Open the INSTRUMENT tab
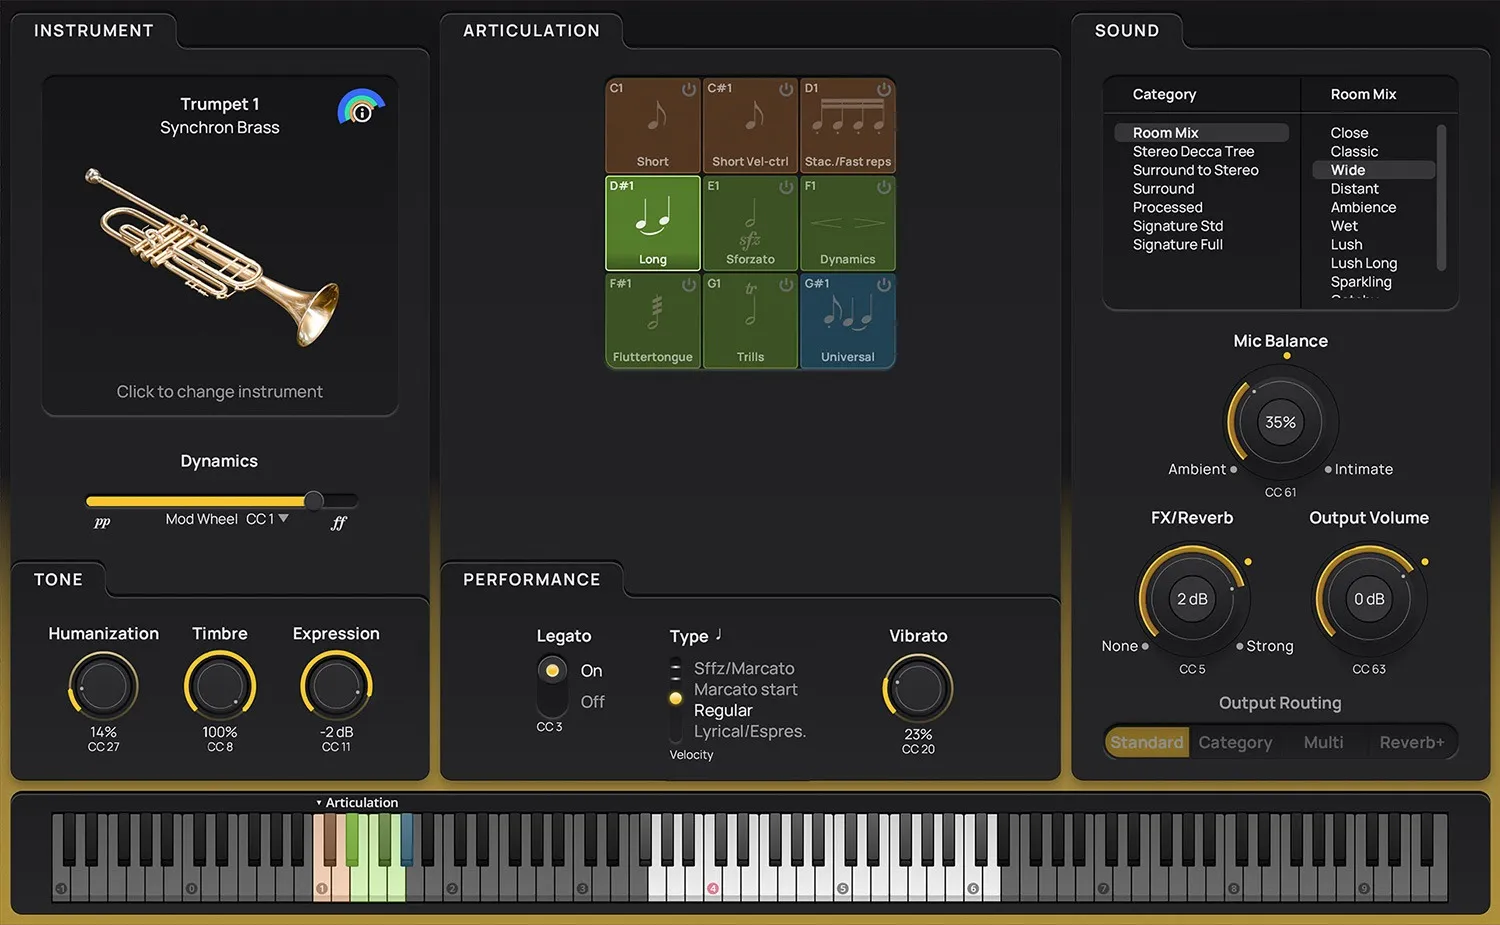Viewport: 1500px width, 925px height. [94, 31]
